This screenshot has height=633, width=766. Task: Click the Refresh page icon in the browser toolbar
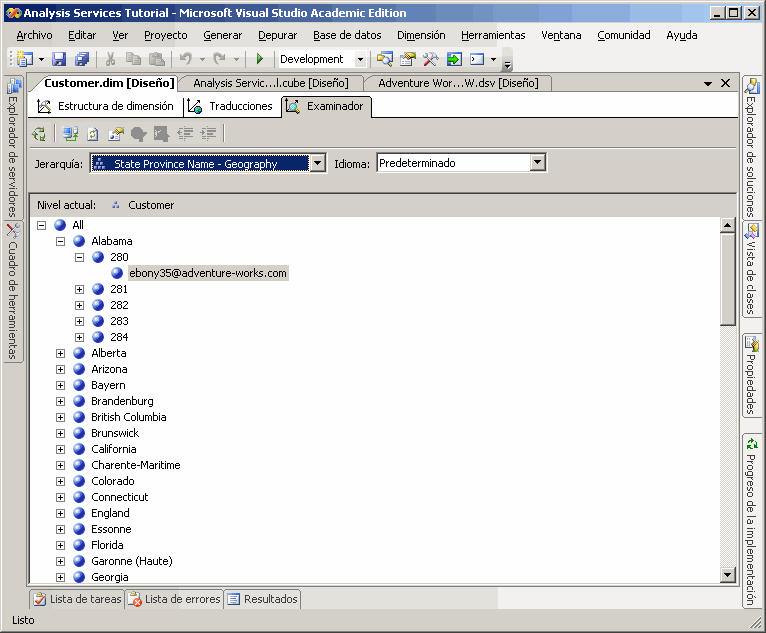point(93,133)
